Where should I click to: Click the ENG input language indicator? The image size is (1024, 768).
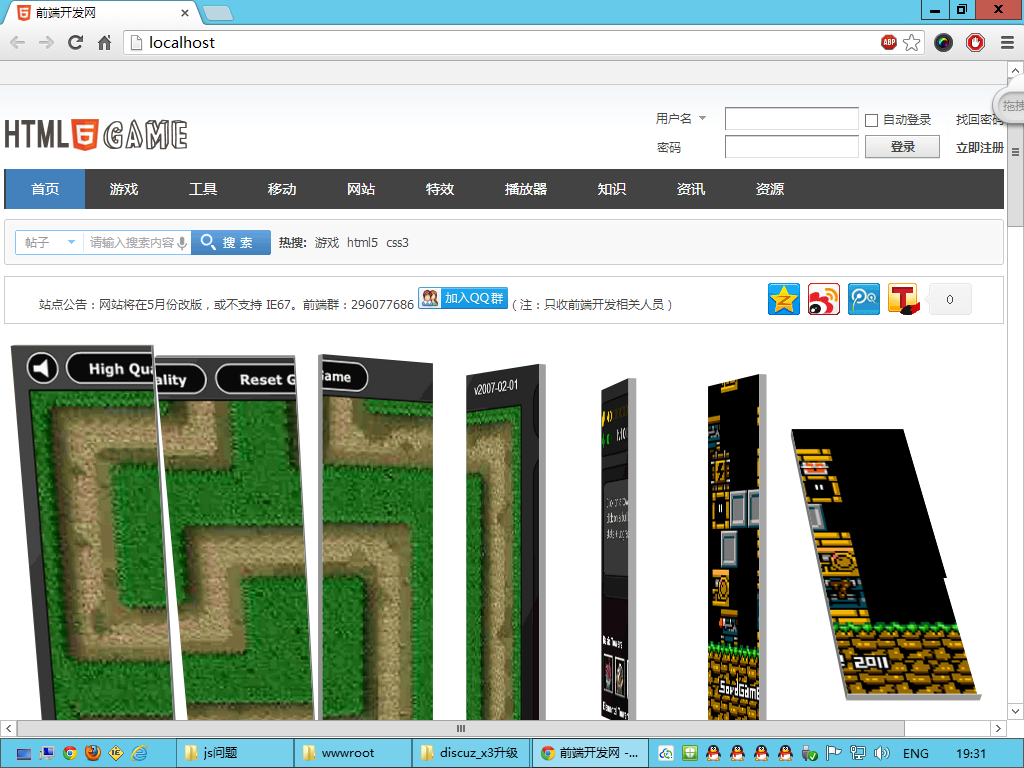pyautogui.click(x=916, y=754)
